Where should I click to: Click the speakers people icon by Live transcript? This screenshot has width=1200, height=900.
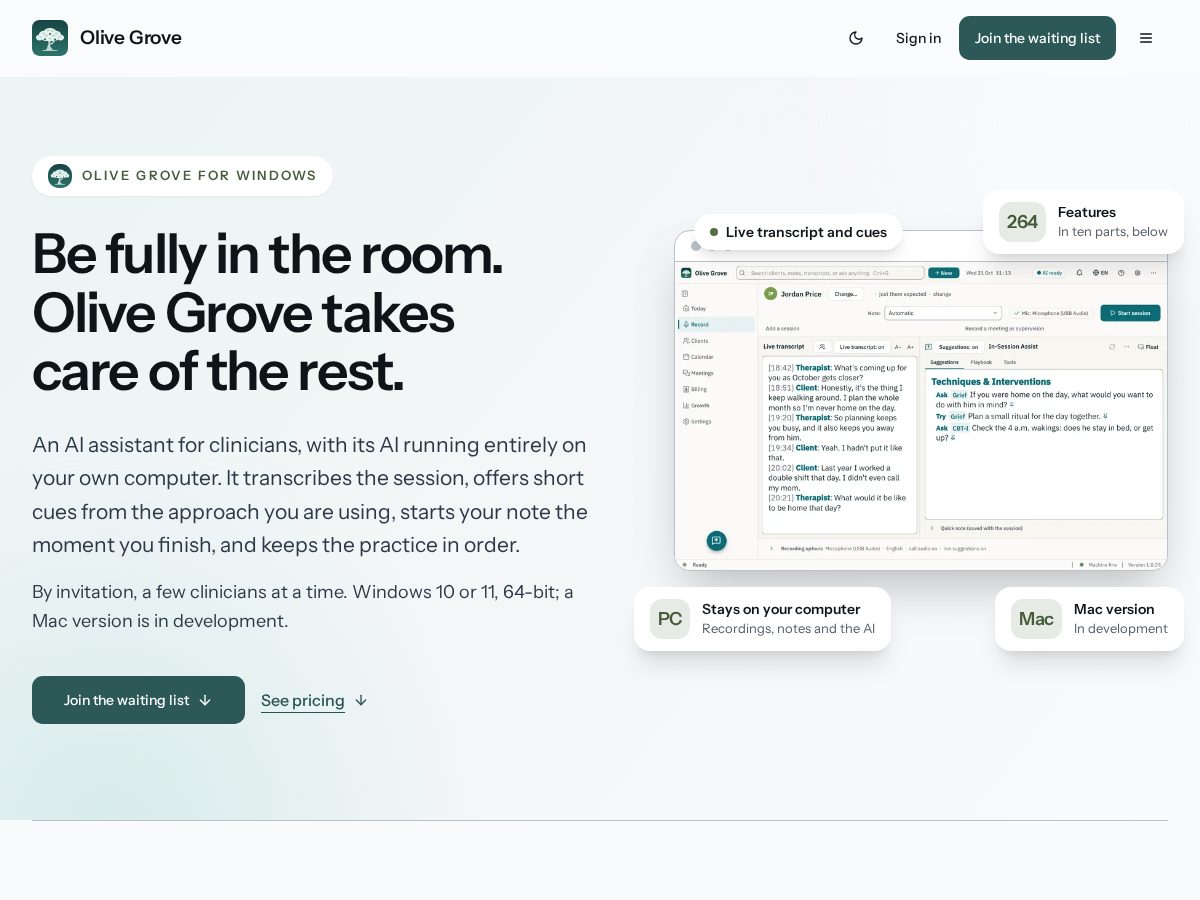[822, 347]
